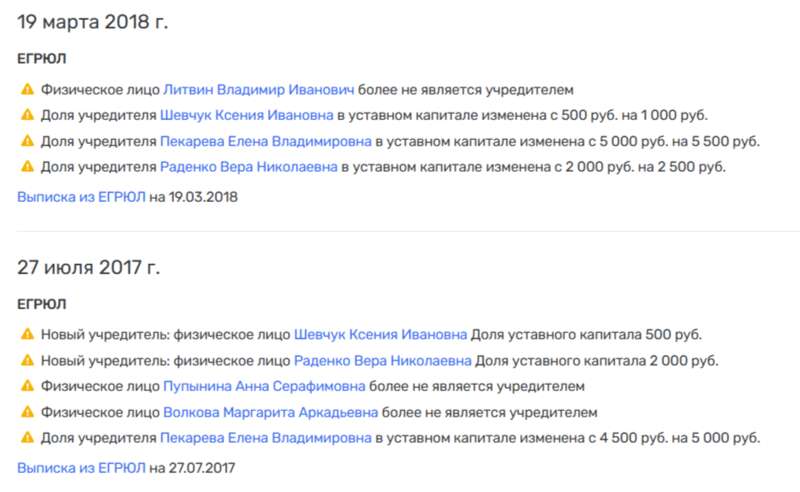Click warning icon for new founder Шевчук 500 руб.
This screenshot has width=800, height=492.
click(25, 333)
